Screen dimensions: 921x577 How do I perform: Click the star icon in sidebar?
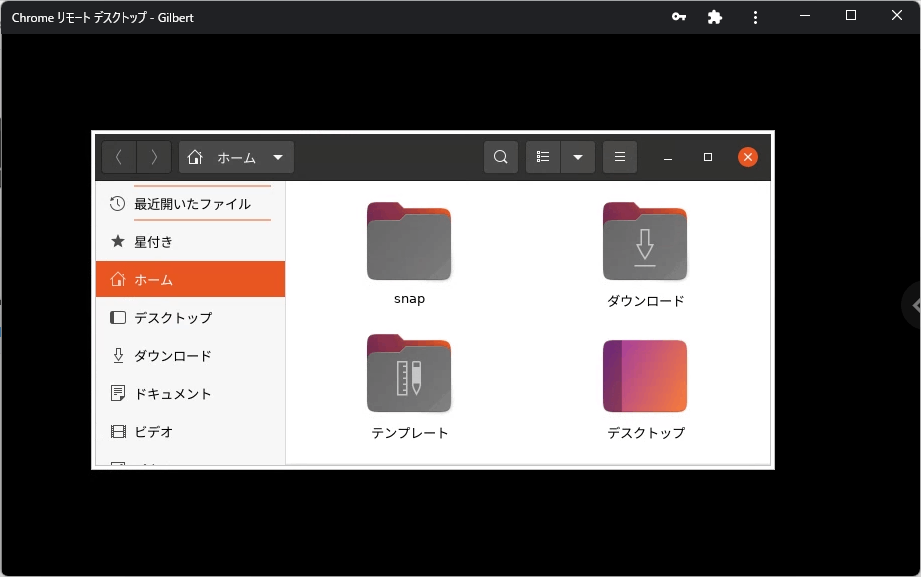pos(118,241)
